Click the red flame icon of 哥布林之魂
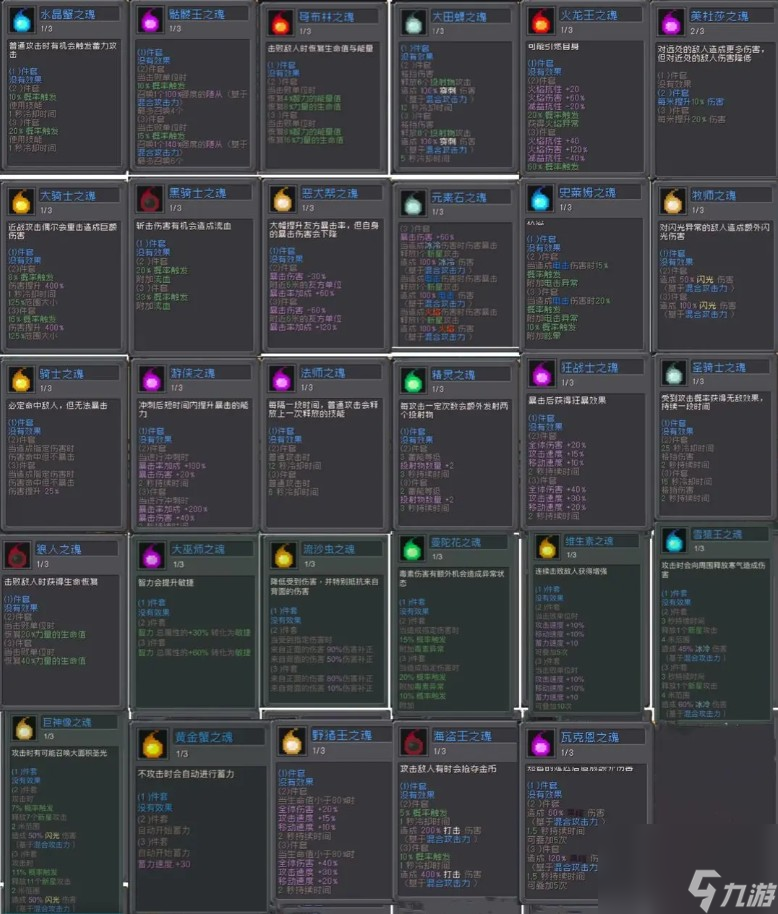The image size is (778, 914). [x=281, y=23]
